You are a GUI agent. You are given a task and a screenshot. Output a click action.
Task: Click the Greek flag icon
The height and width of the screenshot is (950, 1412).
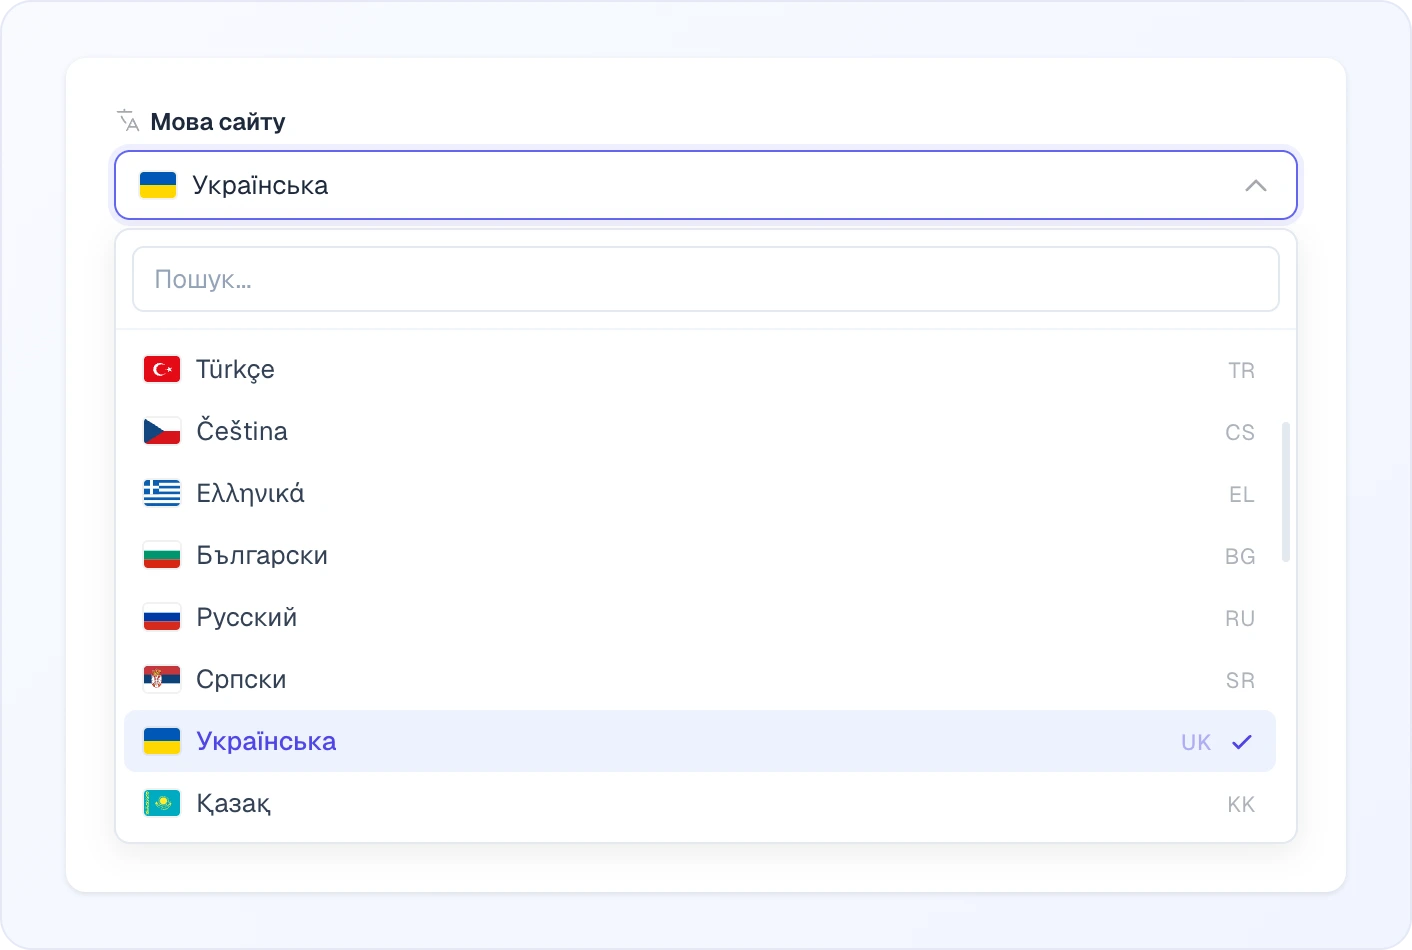pyautogui.click(x=162, y=493)
